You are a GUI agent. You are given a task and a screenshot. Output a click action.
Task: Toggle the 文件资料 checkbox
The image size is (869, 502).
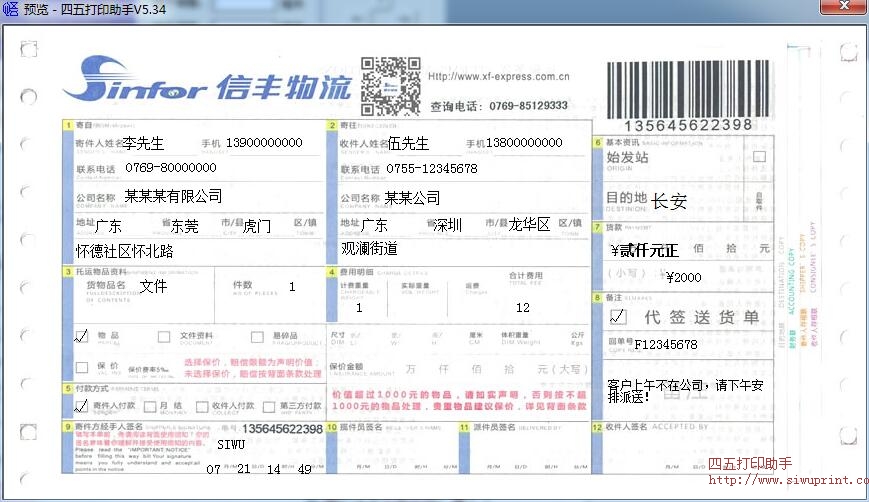click(x=164, y=337)
